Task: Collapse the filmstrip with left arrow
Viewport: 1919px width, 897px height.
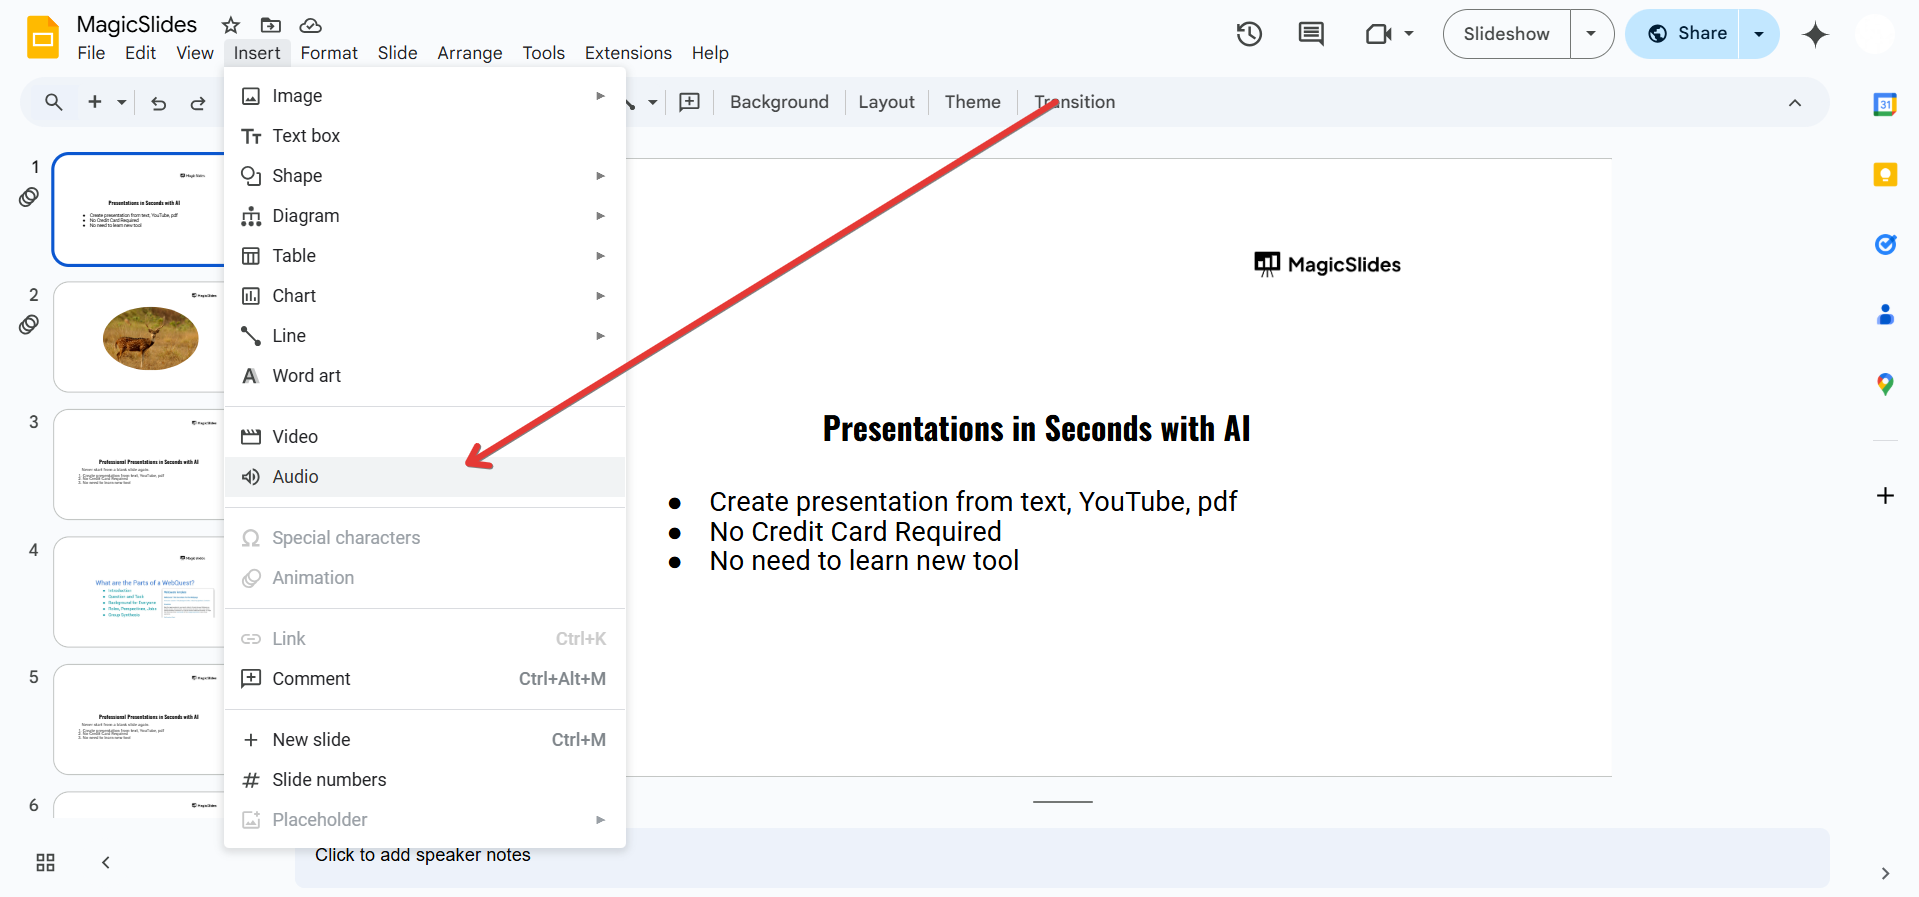Action: (106, 862)
